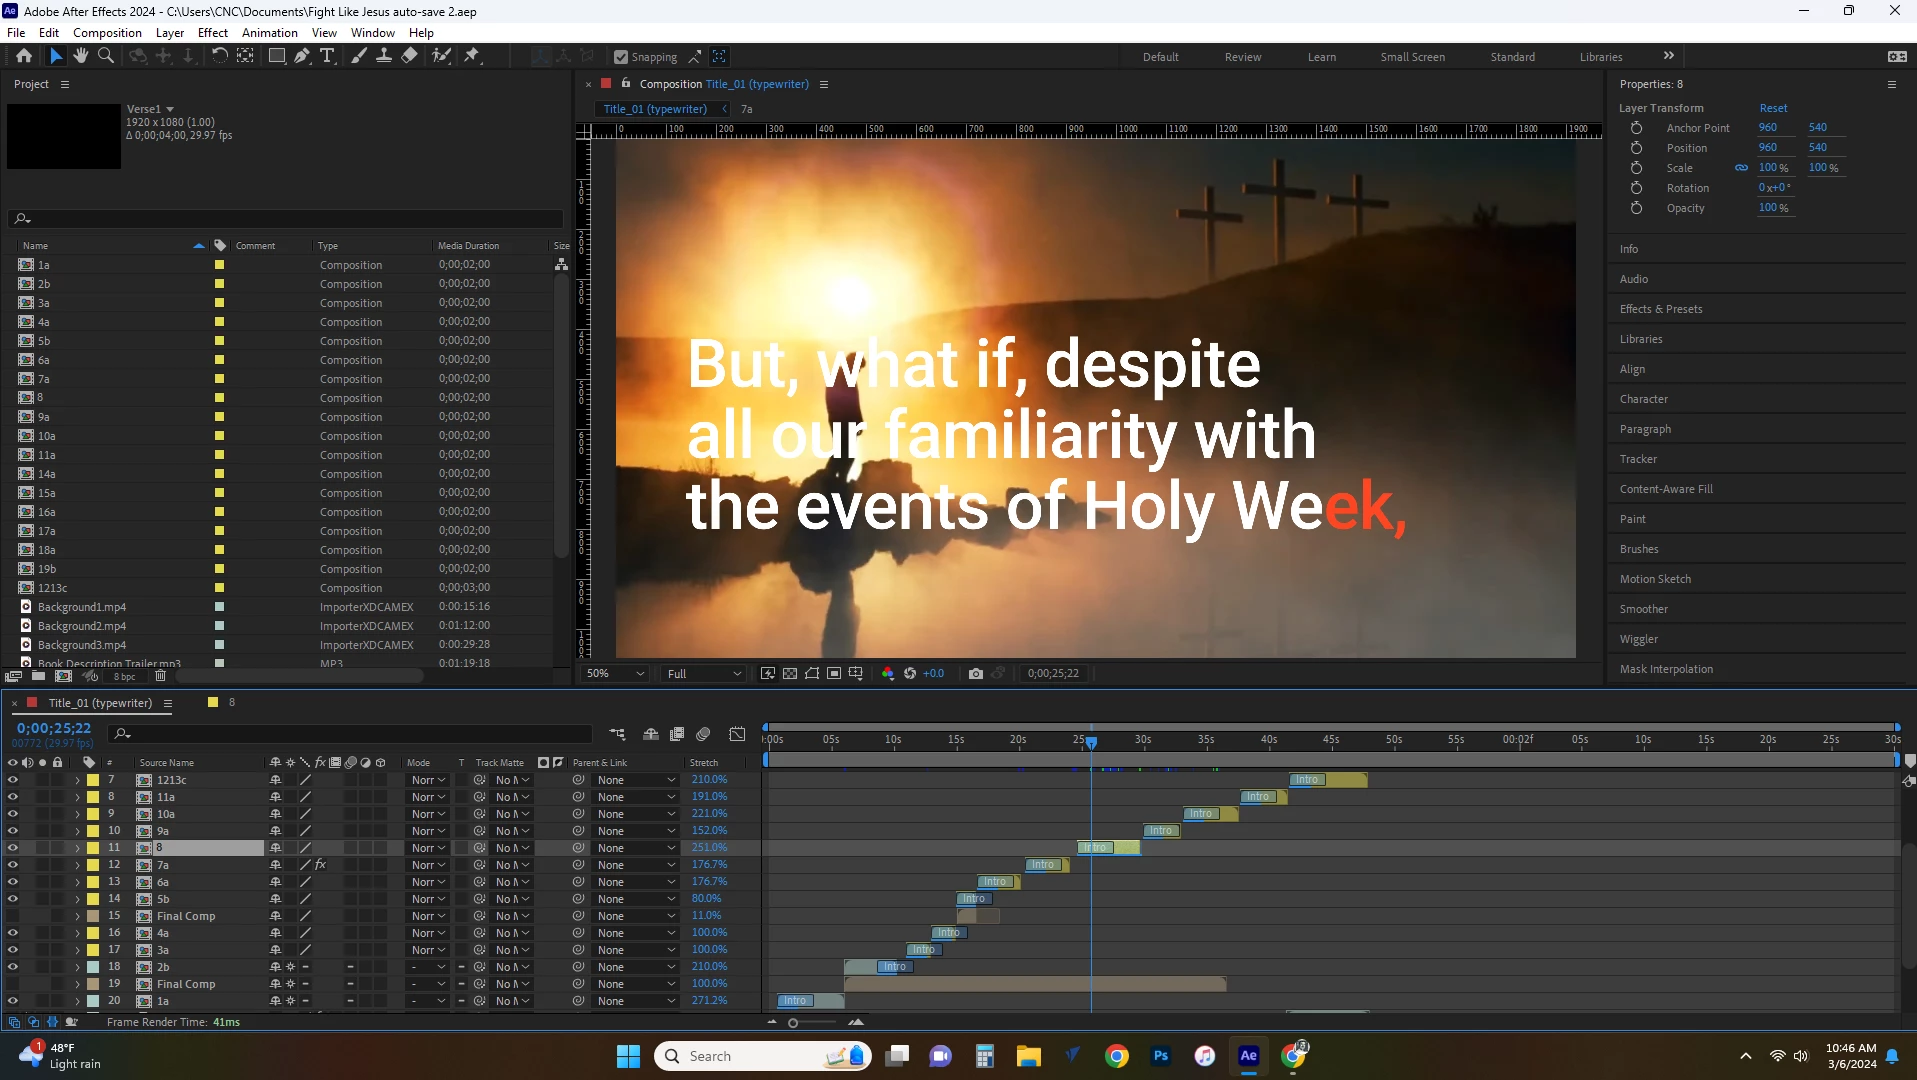
Task: Select the Brush tool
Action: (x=359, y=56)
